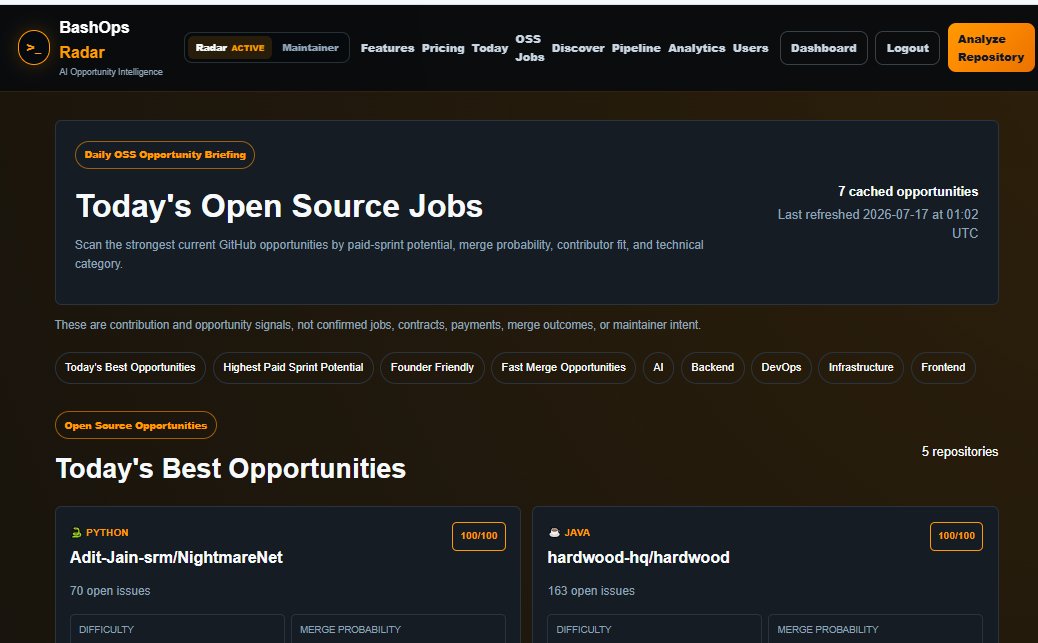
Task: Open OSS Jobs in navigation
Action: pos(530,48)
